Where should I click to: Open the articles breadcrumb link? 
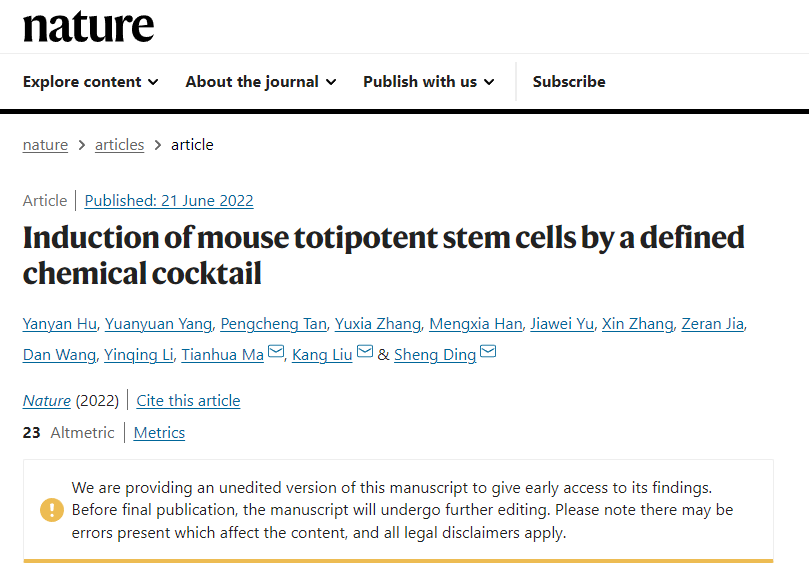tap(119, 145)
